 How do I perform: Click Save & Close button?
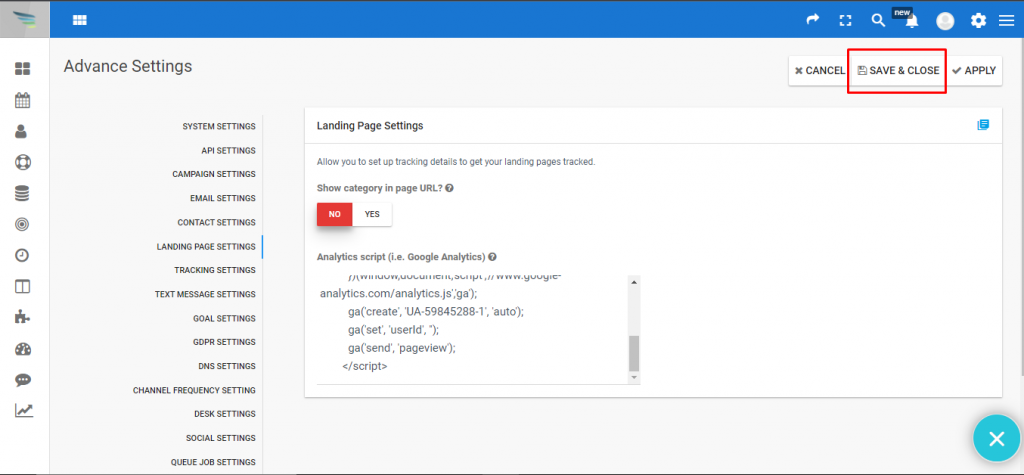tap(898, 71)
